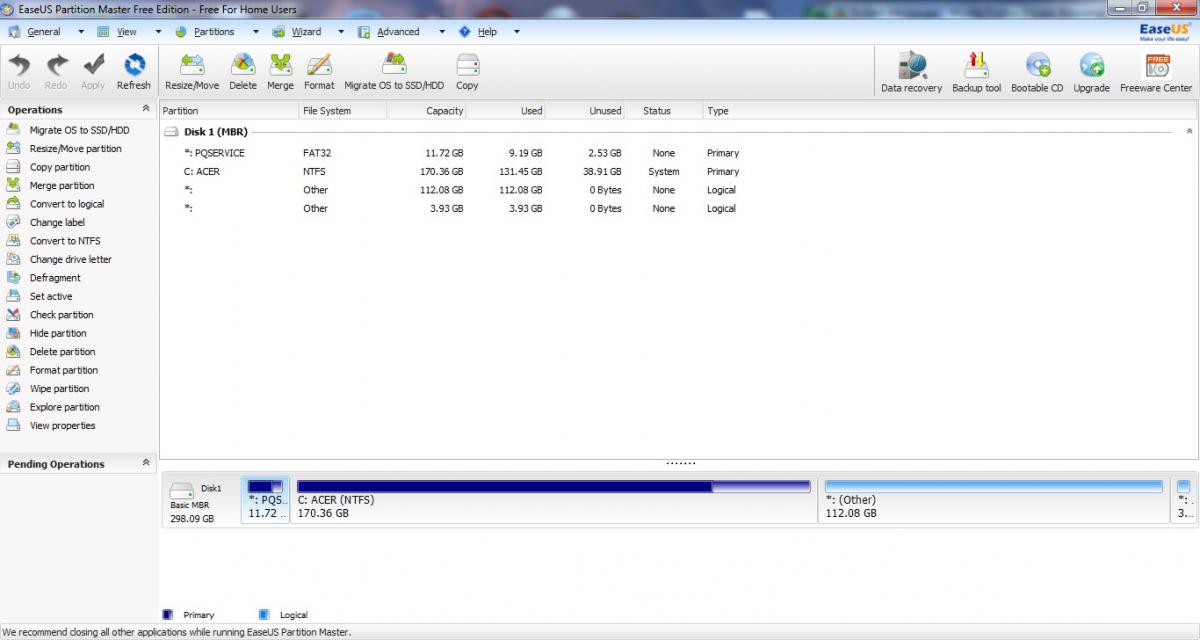Choose the Resize/Move toolbar tool
Image resolution: width=1200 pixels, height=640 pixels.
tap(192, 72)
